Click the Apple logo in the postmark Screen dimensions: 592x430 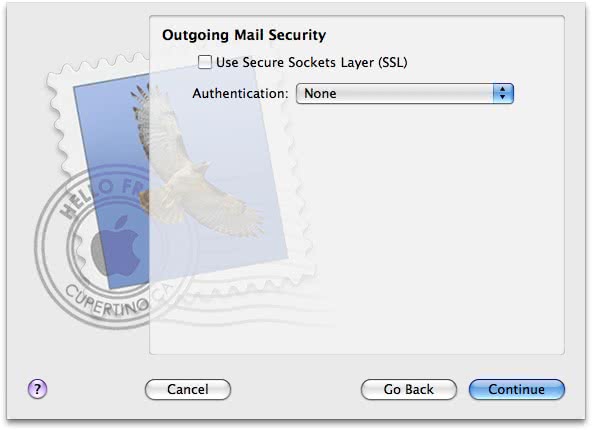point(117,246)
